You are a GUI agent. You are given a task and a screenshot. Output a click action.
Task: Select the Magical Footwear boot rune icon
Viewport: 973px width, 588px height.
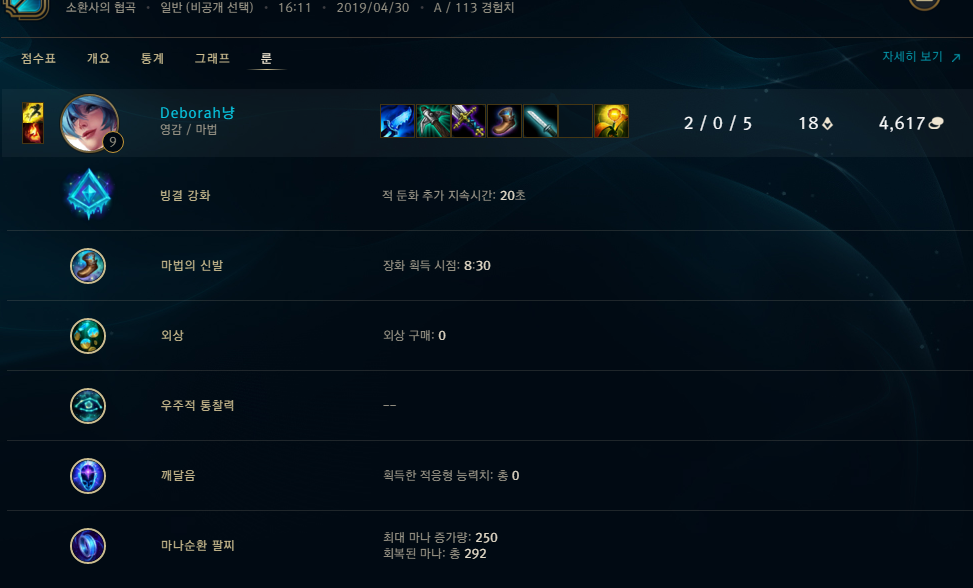88,265
